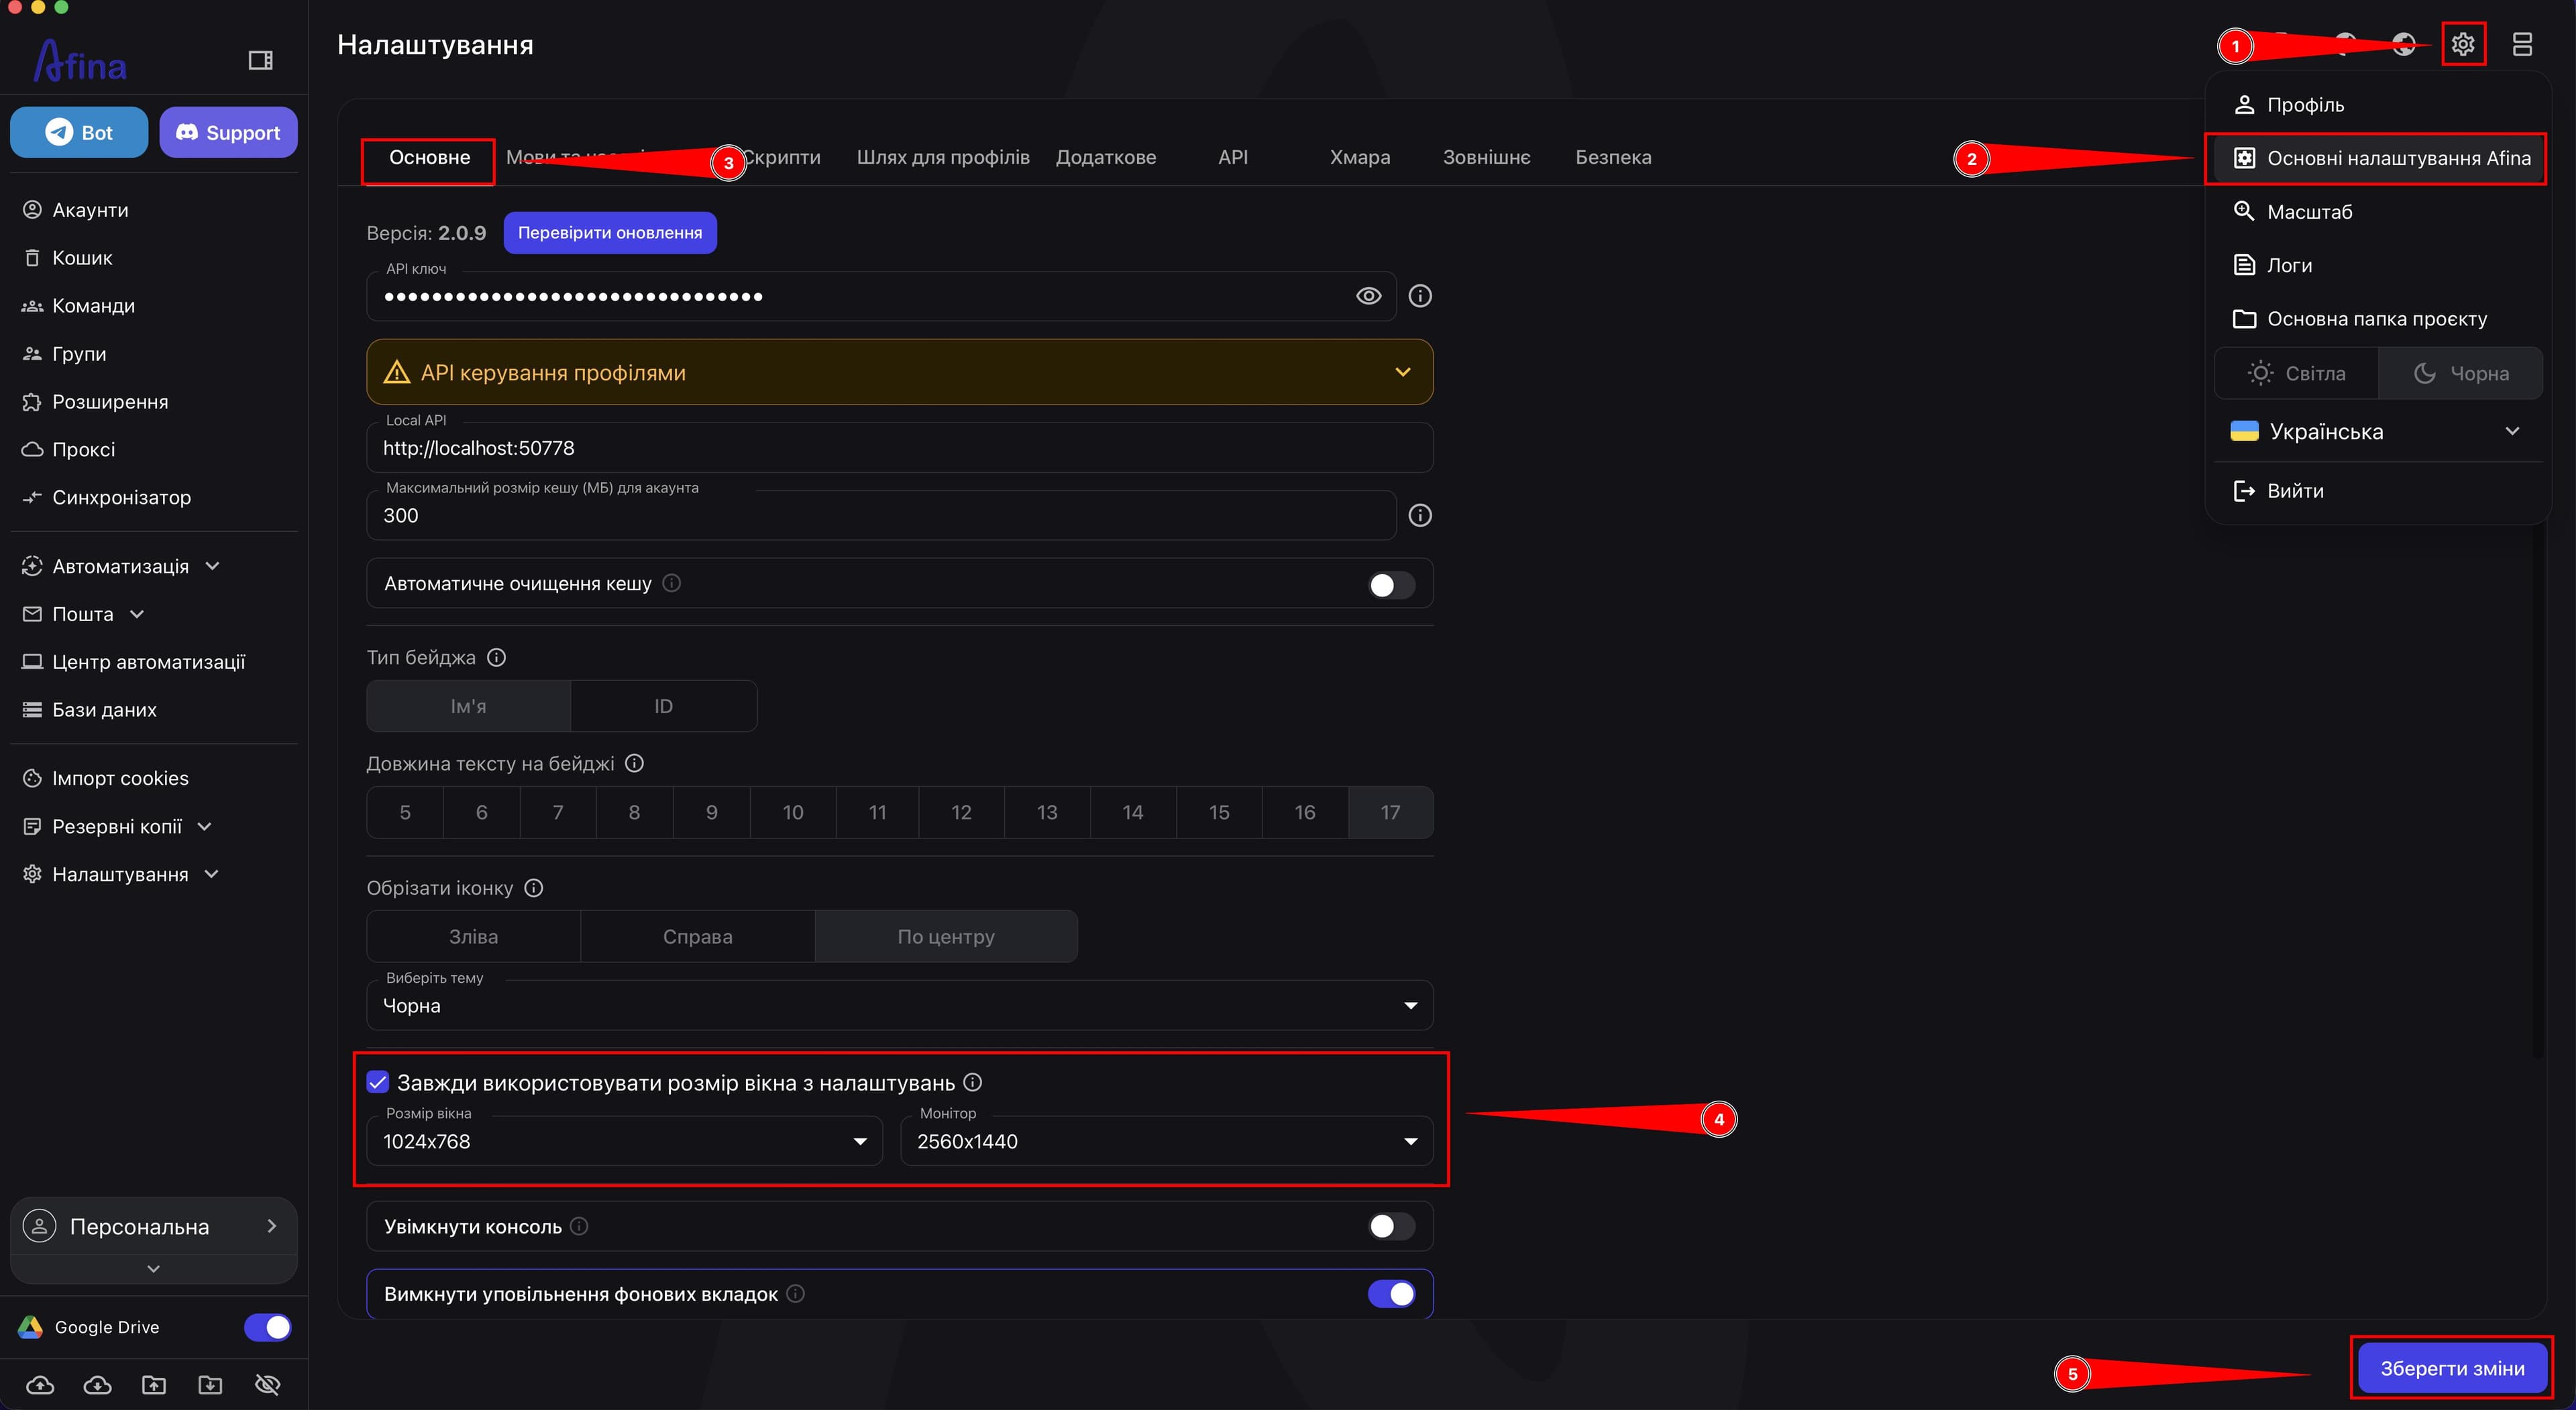Switch to the Основне tab
2576x1410 pixels.
(x=429, y=158)
